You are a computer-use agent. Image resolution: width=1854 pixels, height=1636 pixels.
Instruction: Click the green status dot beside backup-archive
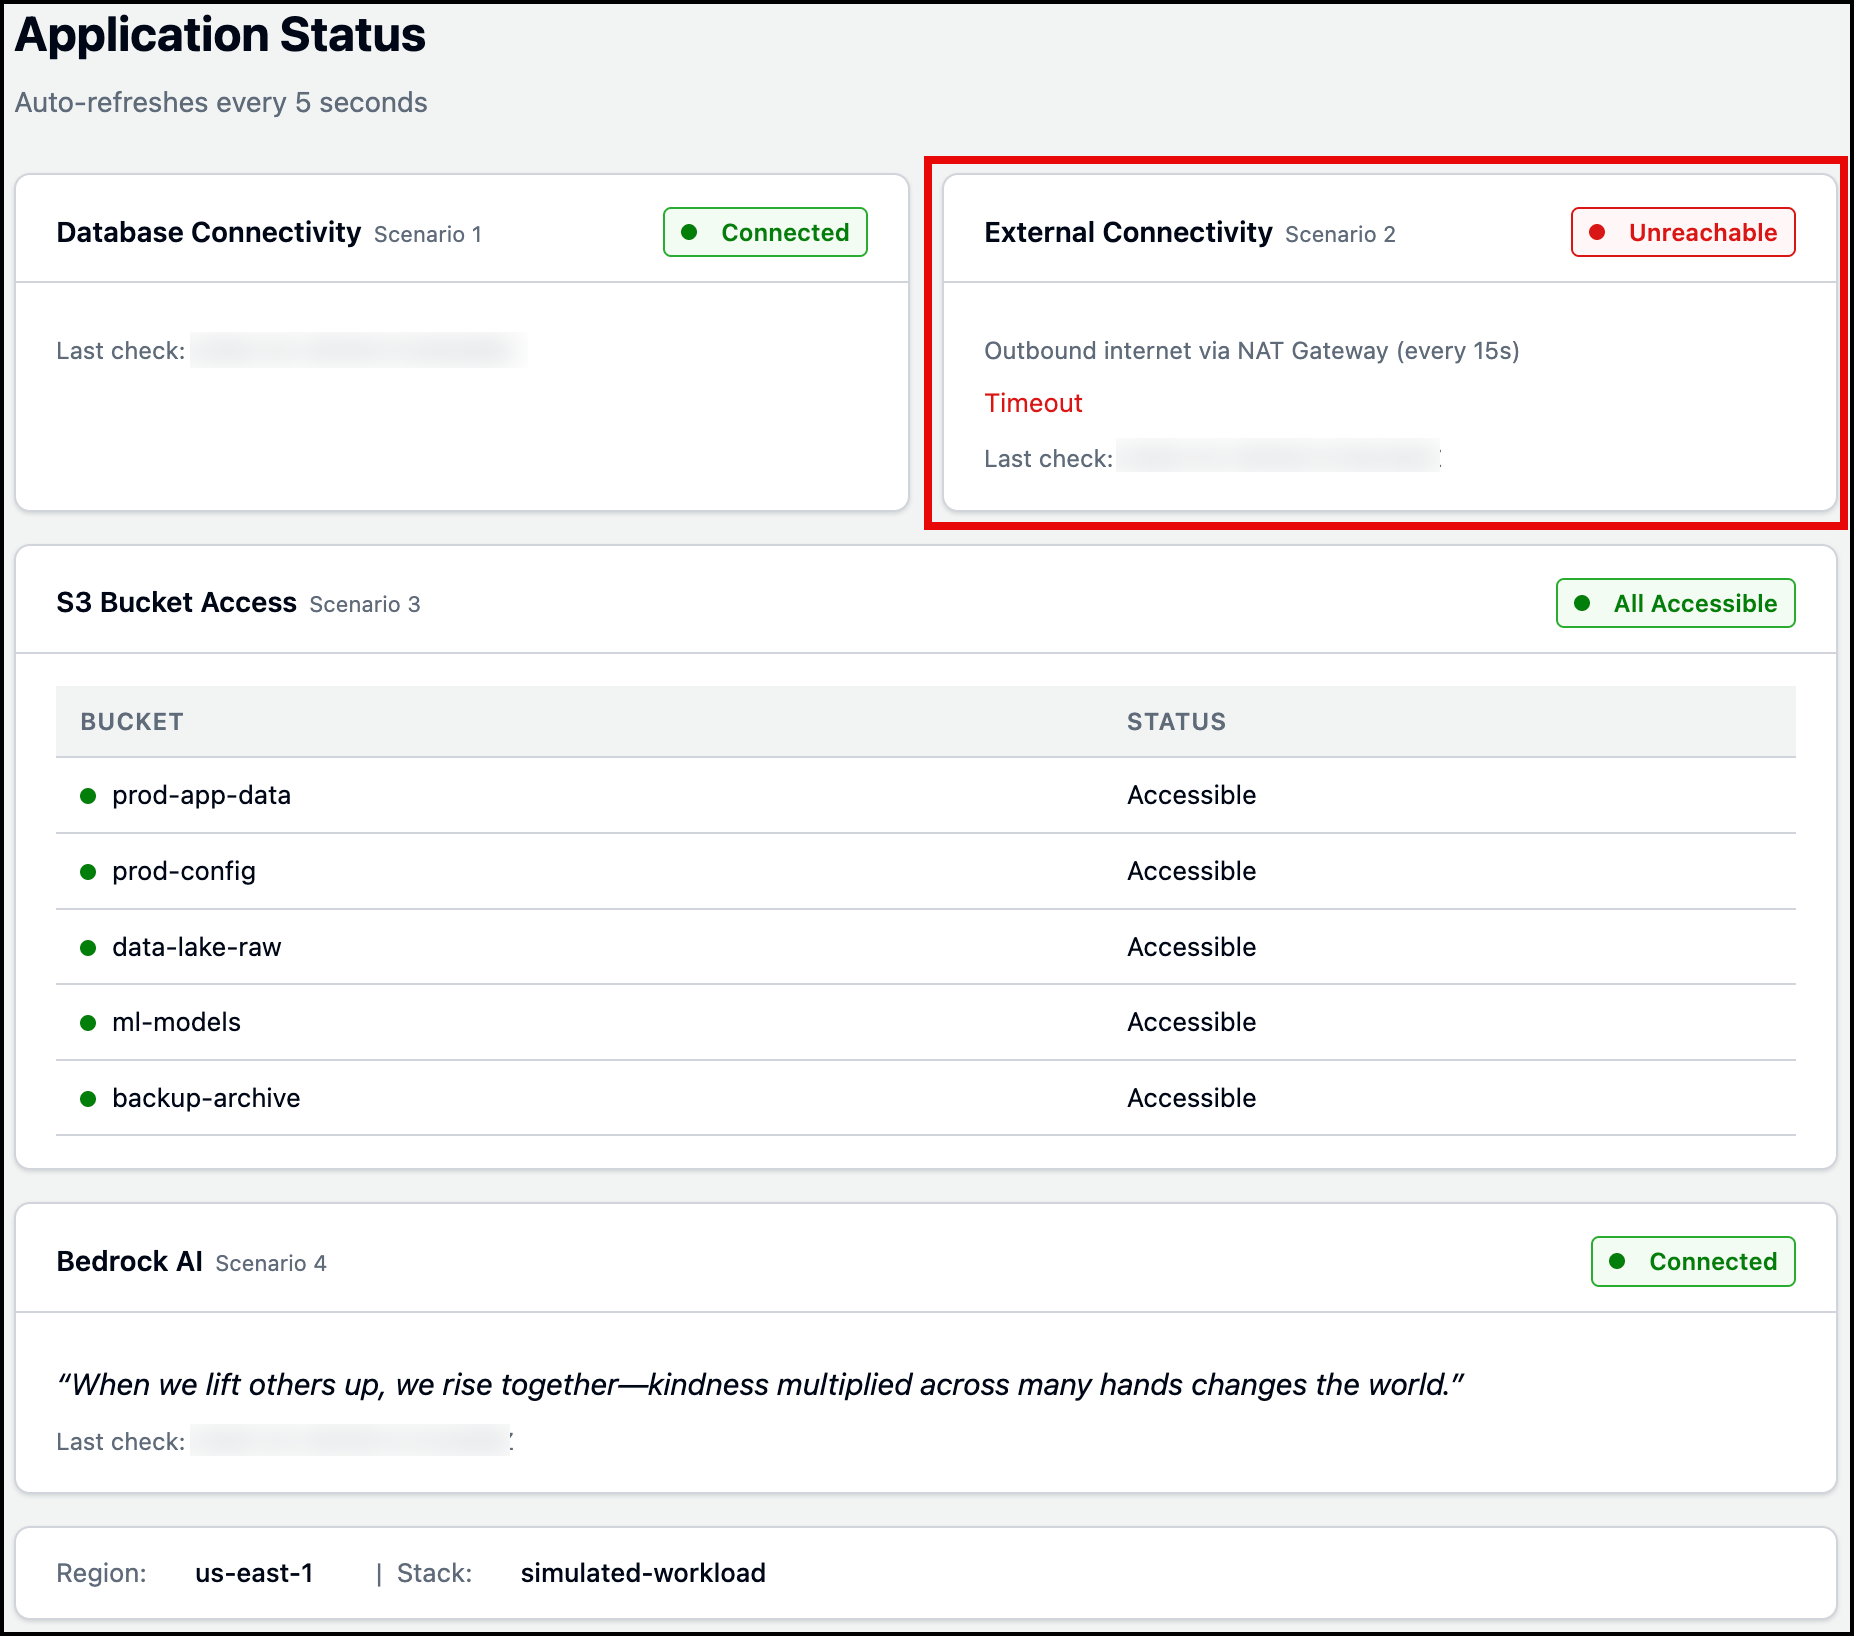88,1099
